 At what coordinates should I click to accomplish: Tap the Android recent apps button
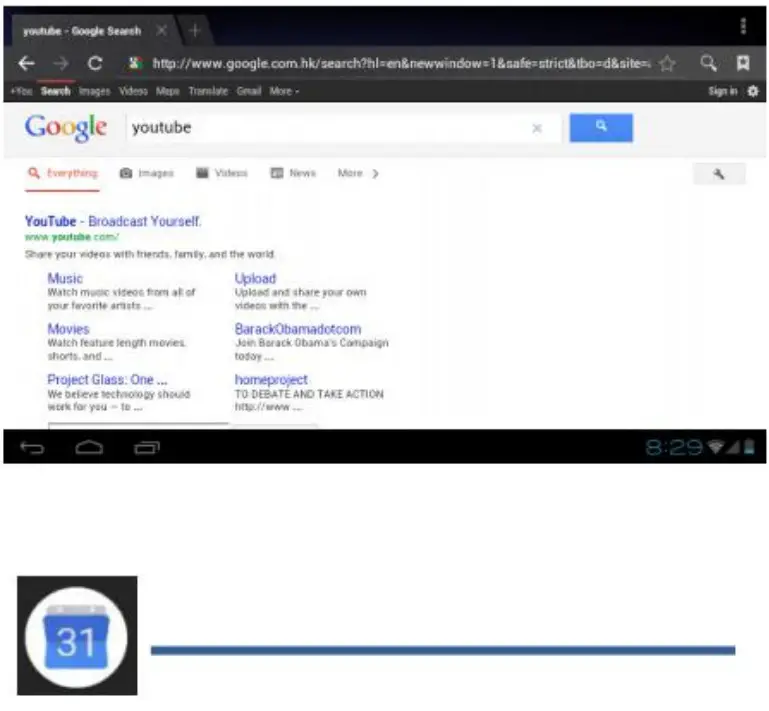pyautogui.click(x=147, y=448)
